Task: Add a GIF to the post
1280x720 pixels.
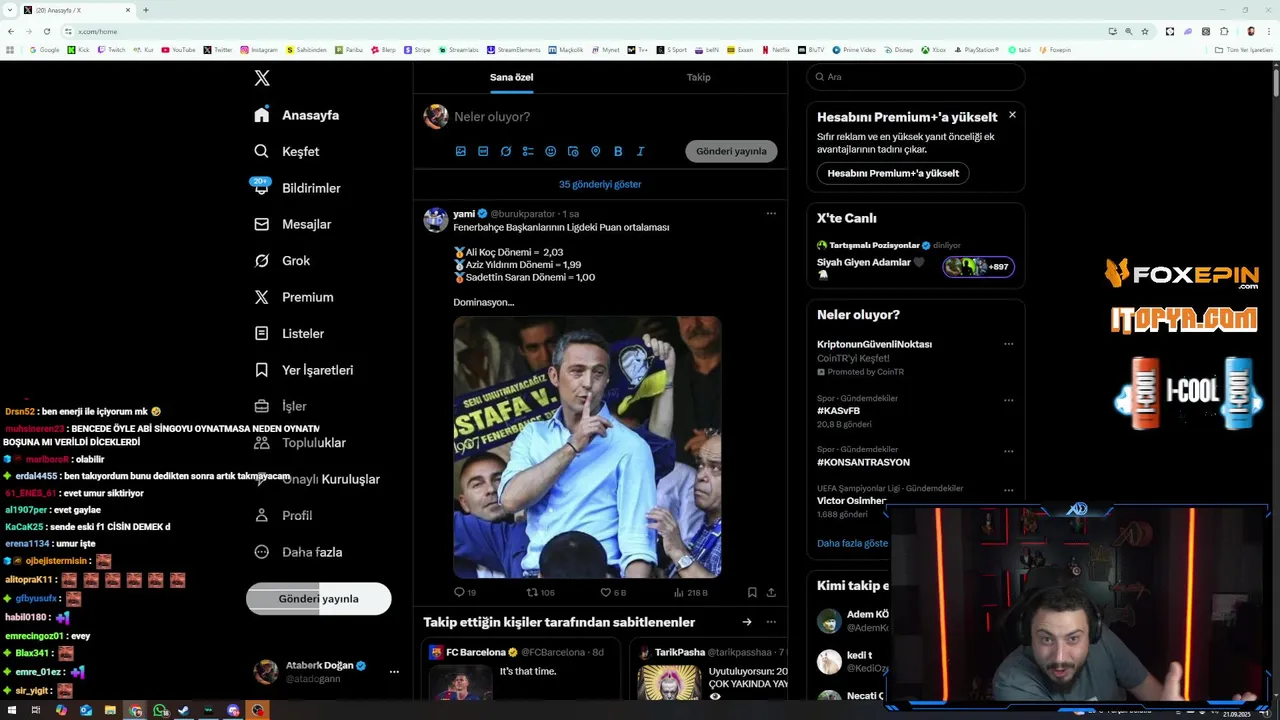Action: (483, 151)
